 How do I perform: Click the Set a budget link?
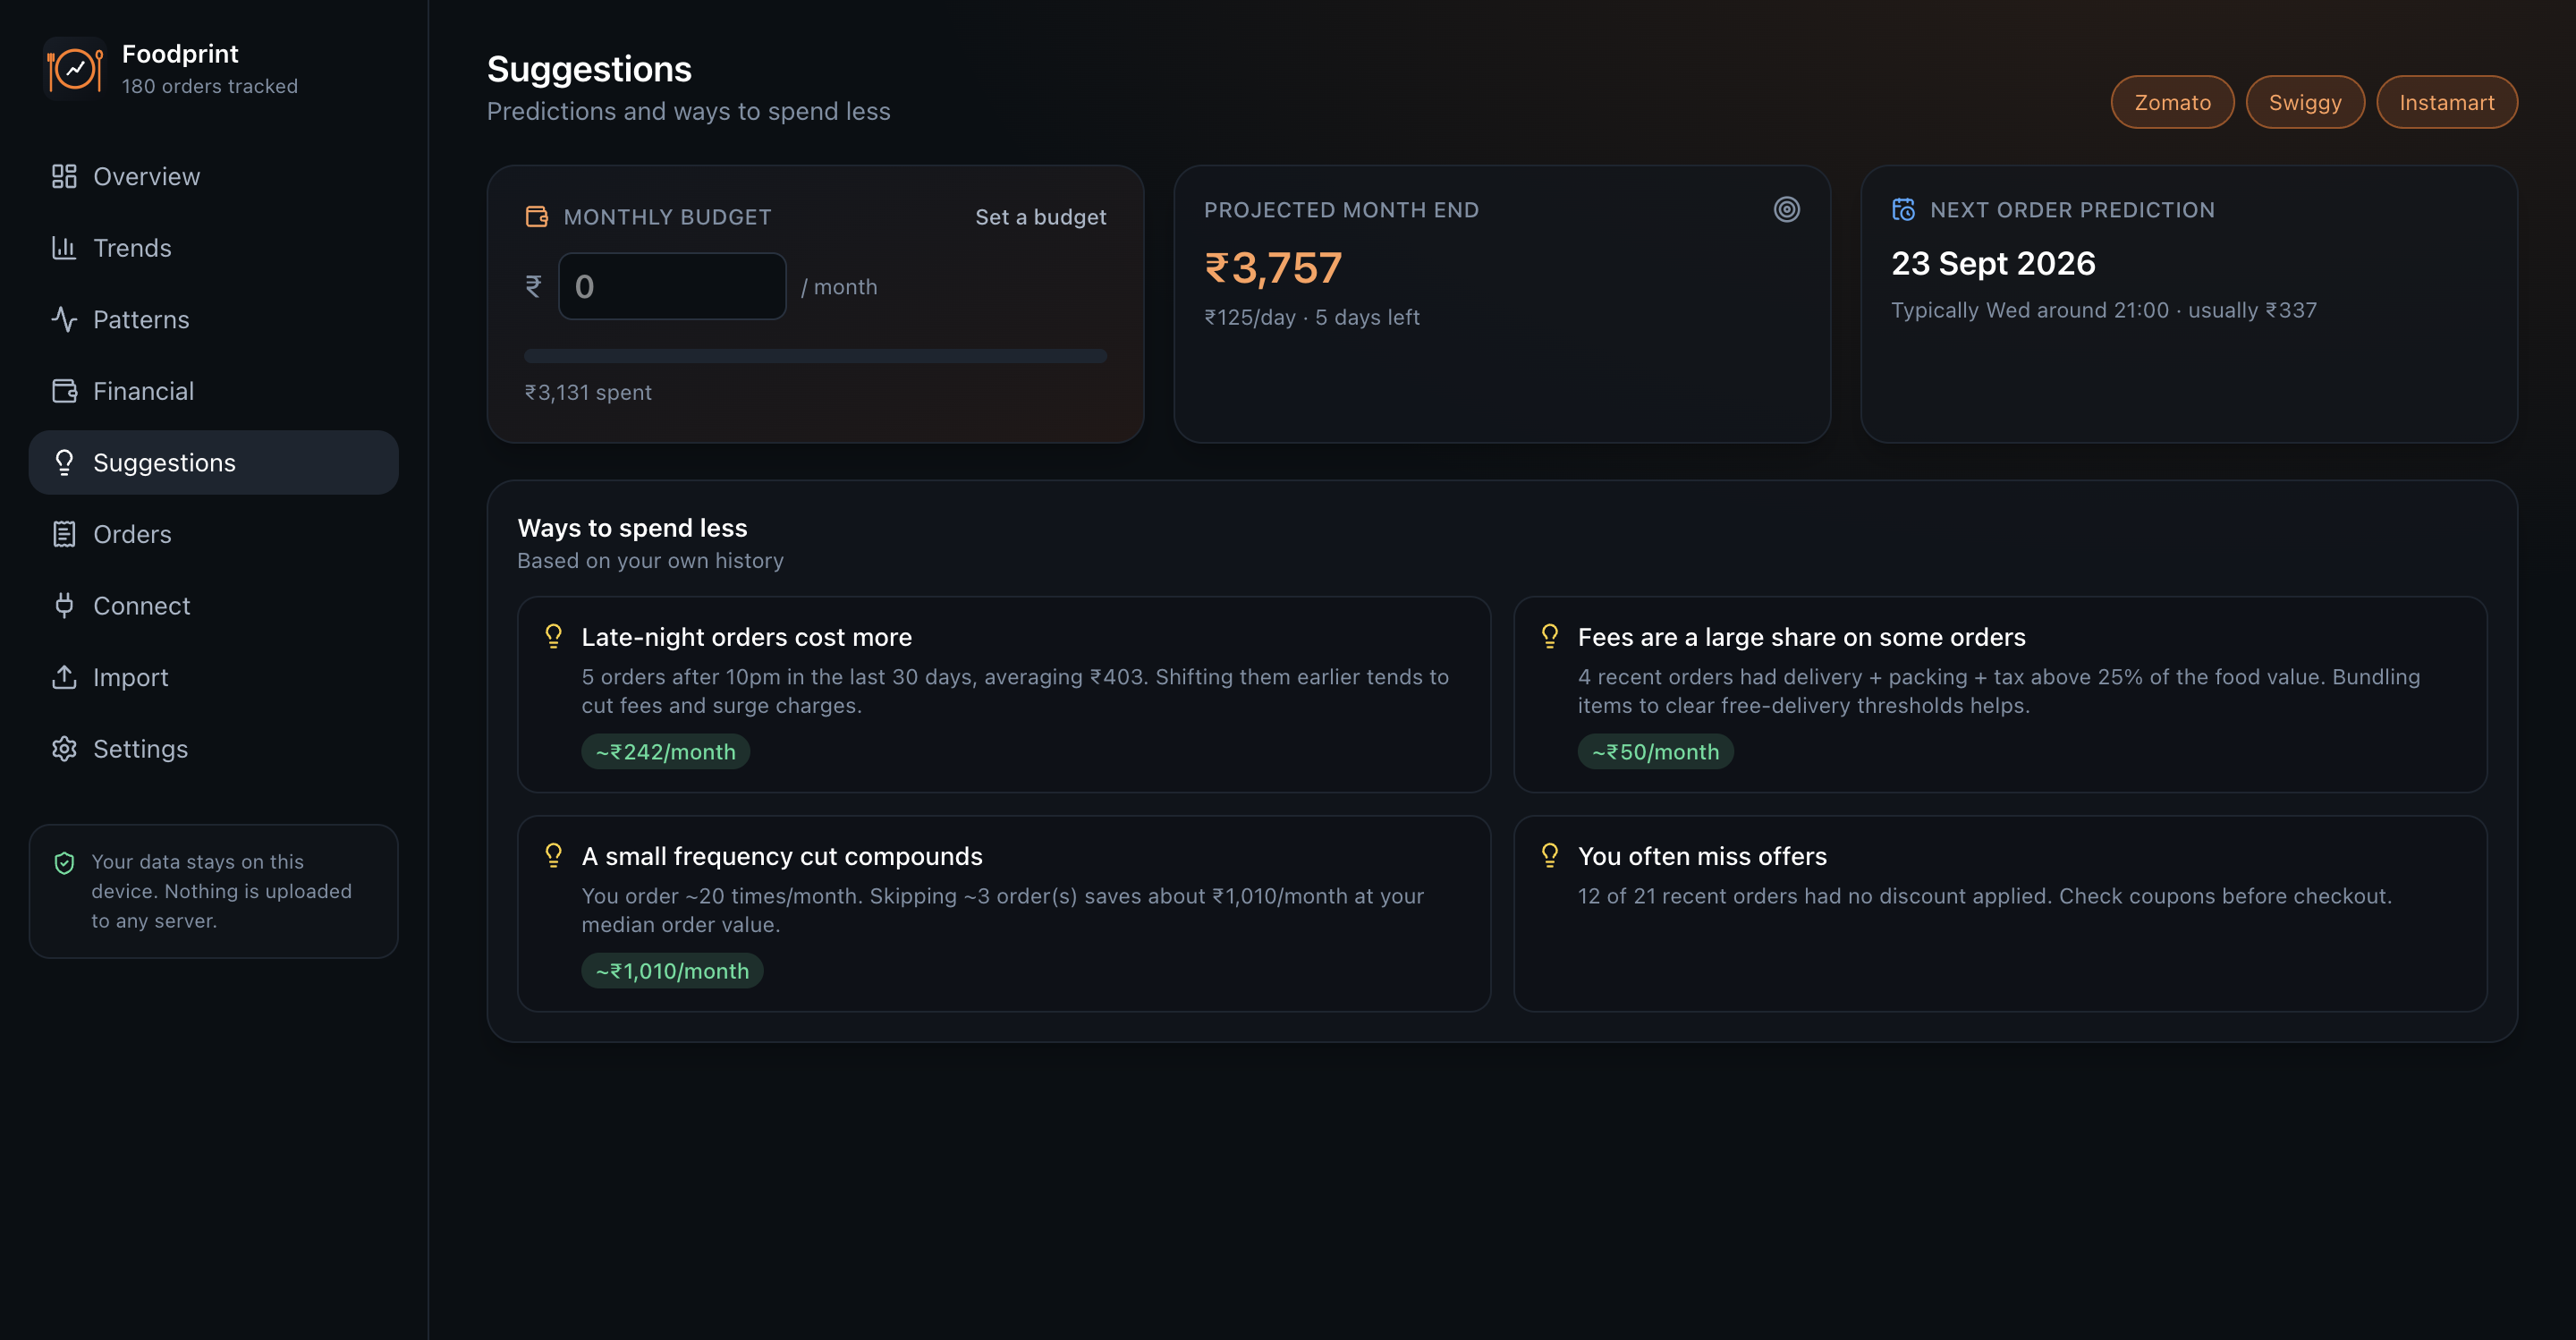pos(1040,217)
